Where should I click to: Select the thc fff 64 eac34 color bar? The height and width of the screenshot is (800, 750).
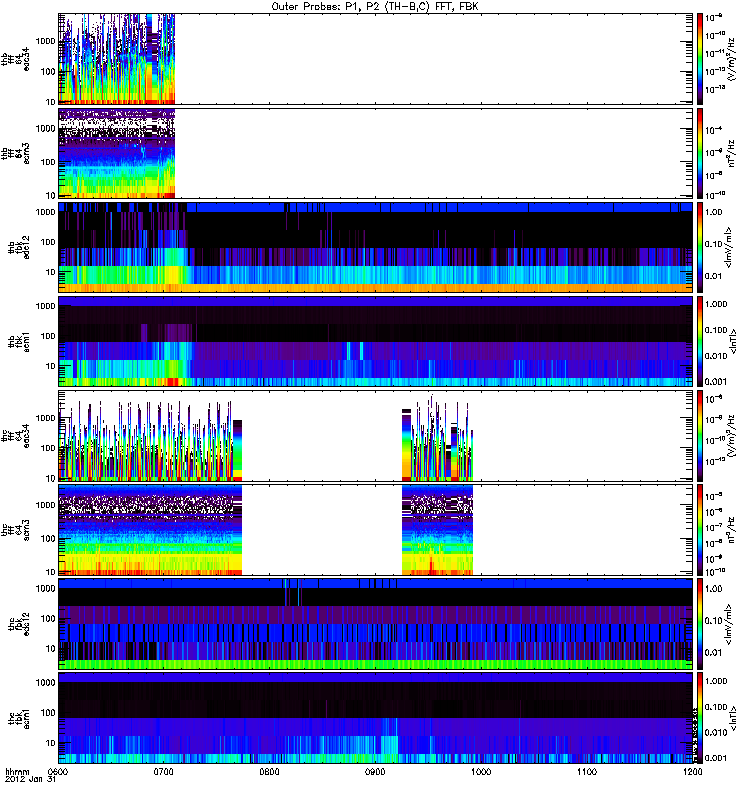[700, 436]
